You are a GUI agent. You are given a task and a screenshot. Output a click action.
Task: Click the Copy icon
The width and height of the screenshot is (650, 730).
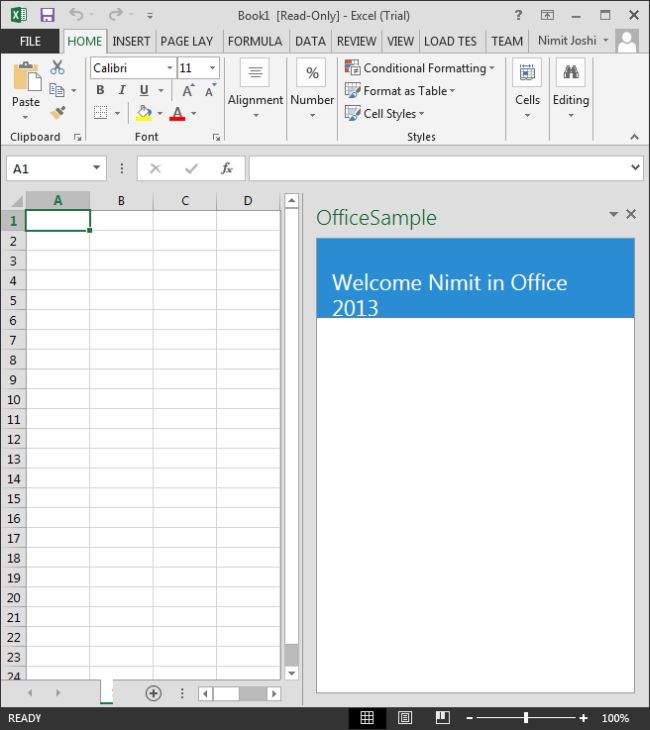[x=57, y=90]
